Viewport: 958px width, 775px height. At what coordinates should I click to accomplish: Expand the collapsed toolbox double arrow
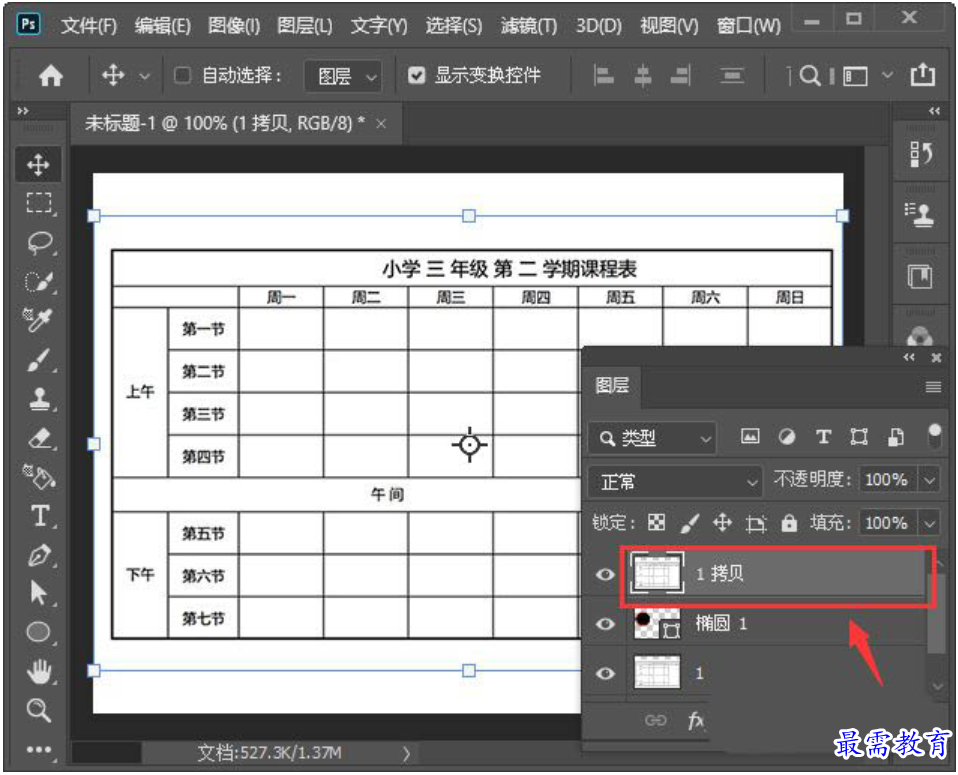pos(23,111)
